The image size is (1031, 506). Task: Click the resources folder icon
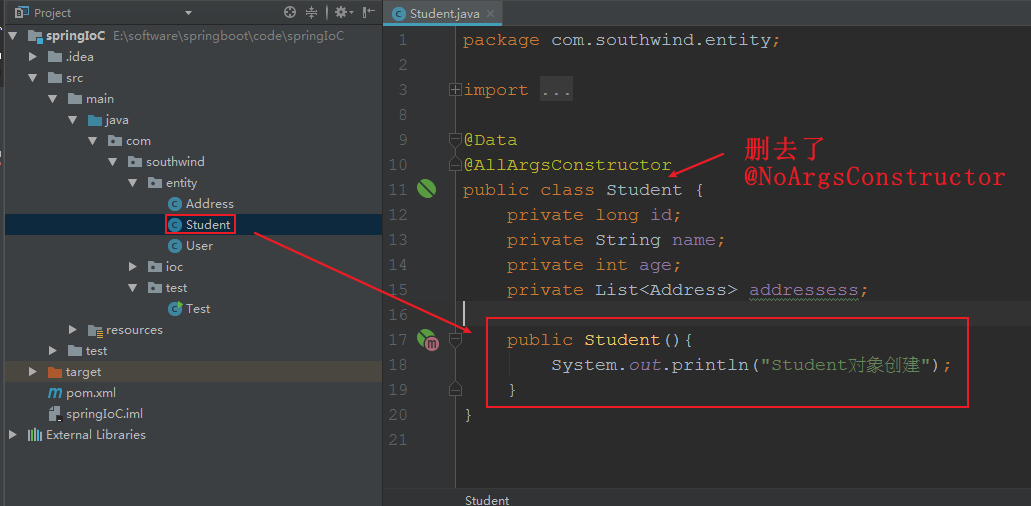(x=95, y=331)
